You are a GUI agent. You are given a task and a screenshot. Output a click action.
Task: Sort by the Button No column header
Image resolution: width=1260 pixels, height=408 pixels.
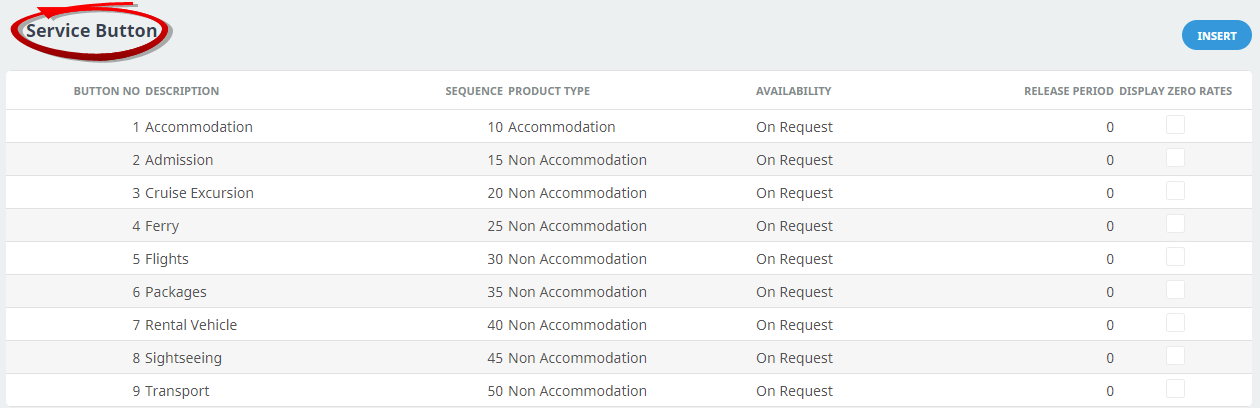106,91
